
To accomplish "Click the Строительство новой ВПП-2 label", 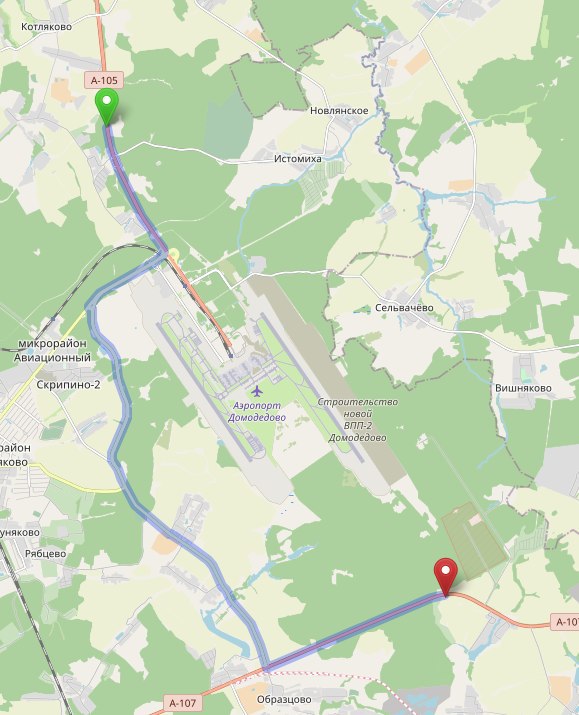I will coord(357,420).
